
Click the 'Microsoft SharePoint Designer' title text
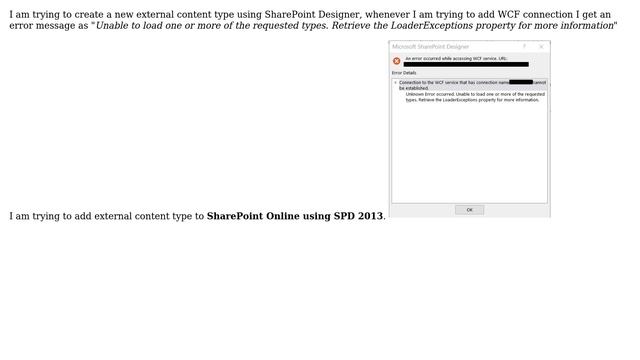point(431,47)
